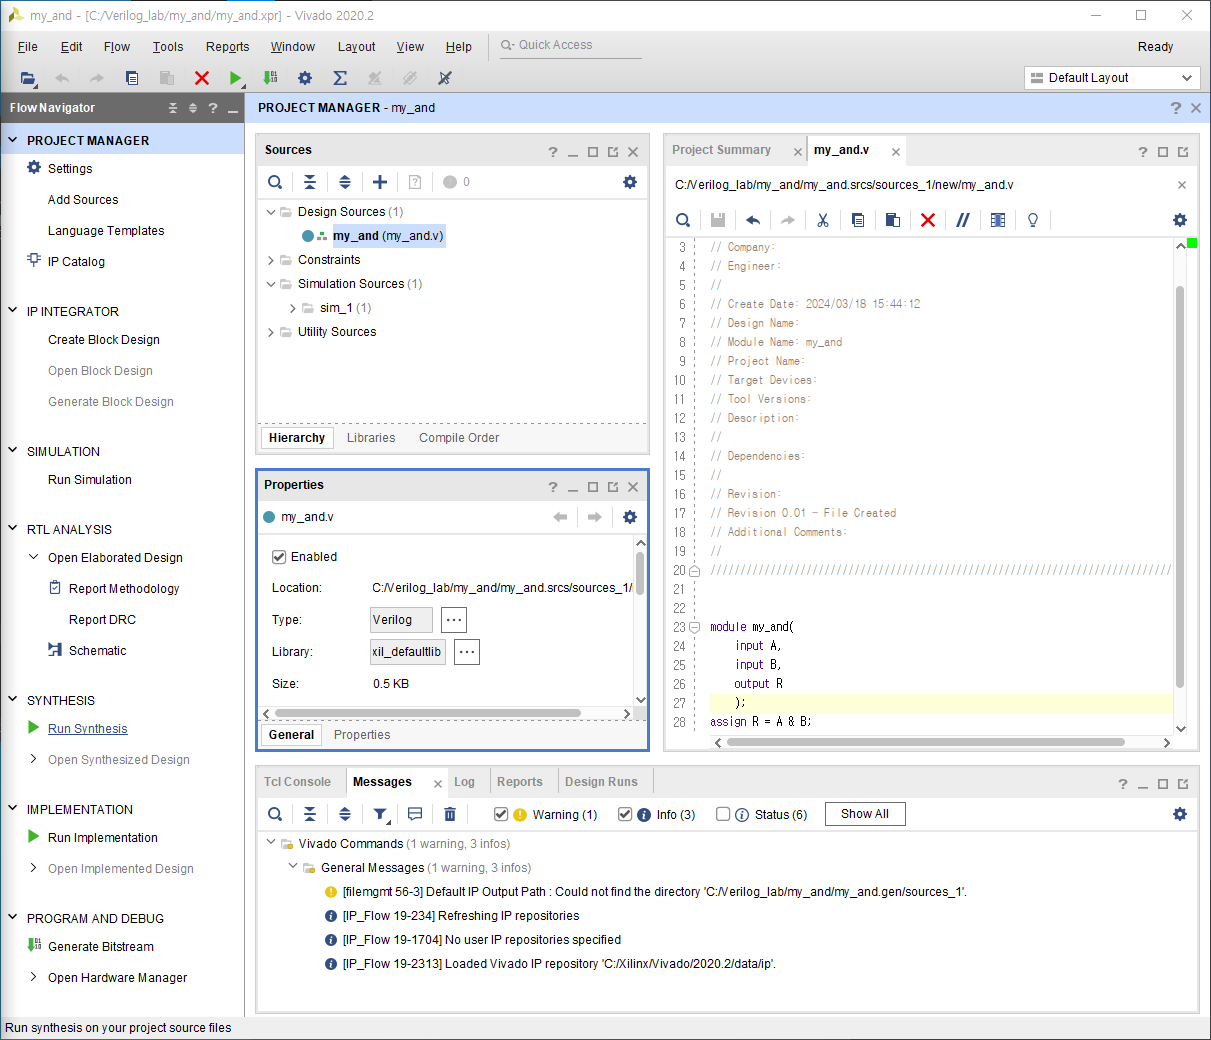Cut selection with scissors icon
The height and width of the screenshot is (1040, 1211).
(823, 220)
